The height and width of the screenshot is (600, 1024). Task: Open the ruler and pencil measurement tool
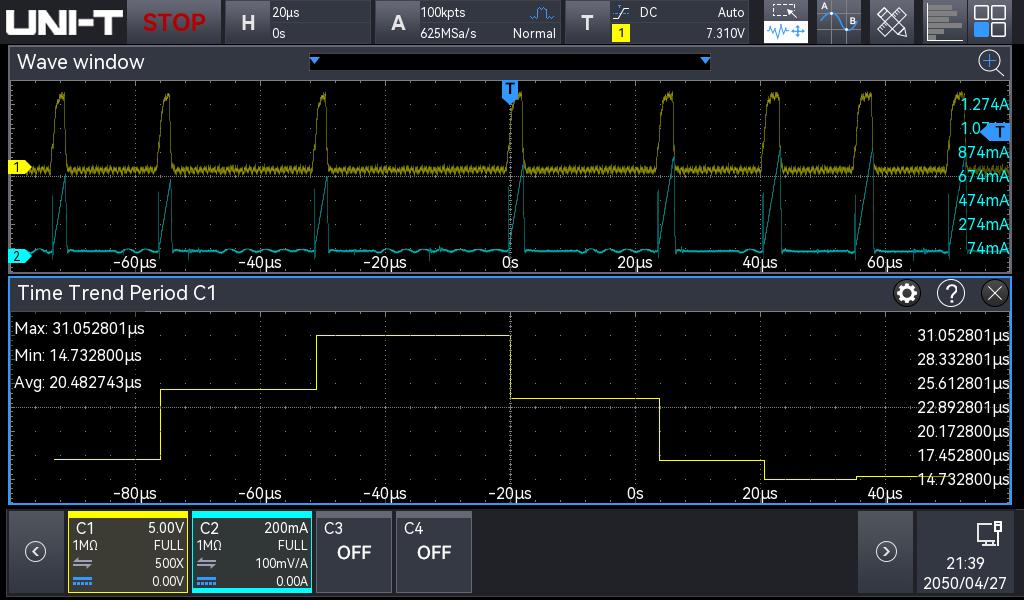(891, 22)
